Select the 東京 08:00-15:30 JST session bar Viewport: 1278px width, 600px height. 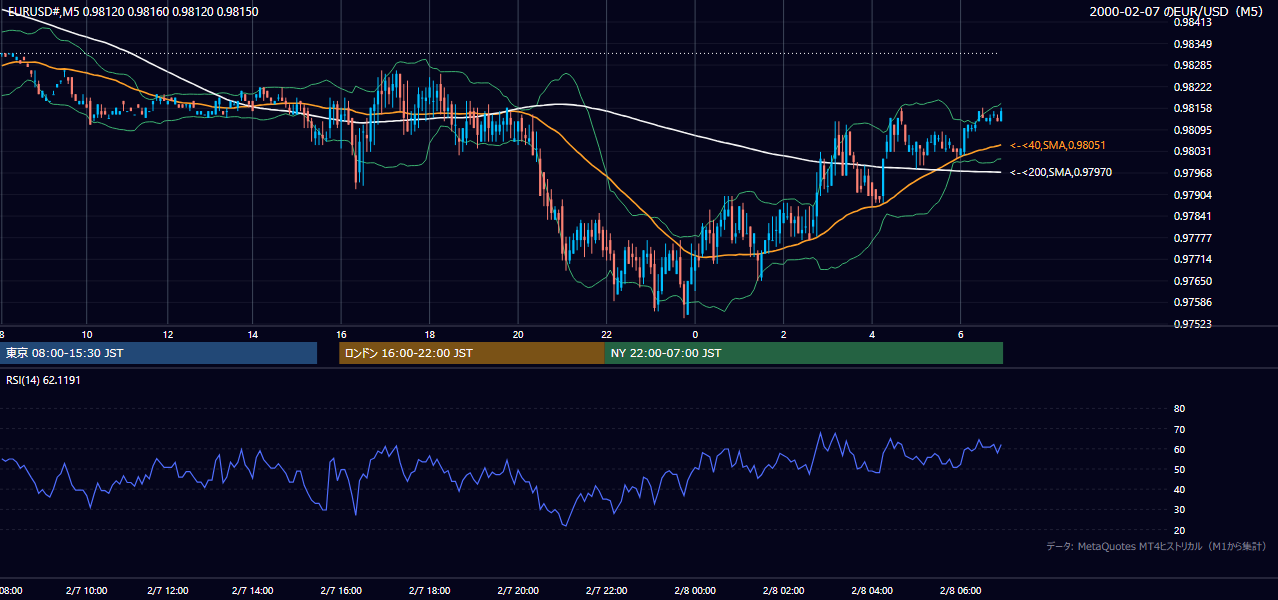click(x=158, y=353)
